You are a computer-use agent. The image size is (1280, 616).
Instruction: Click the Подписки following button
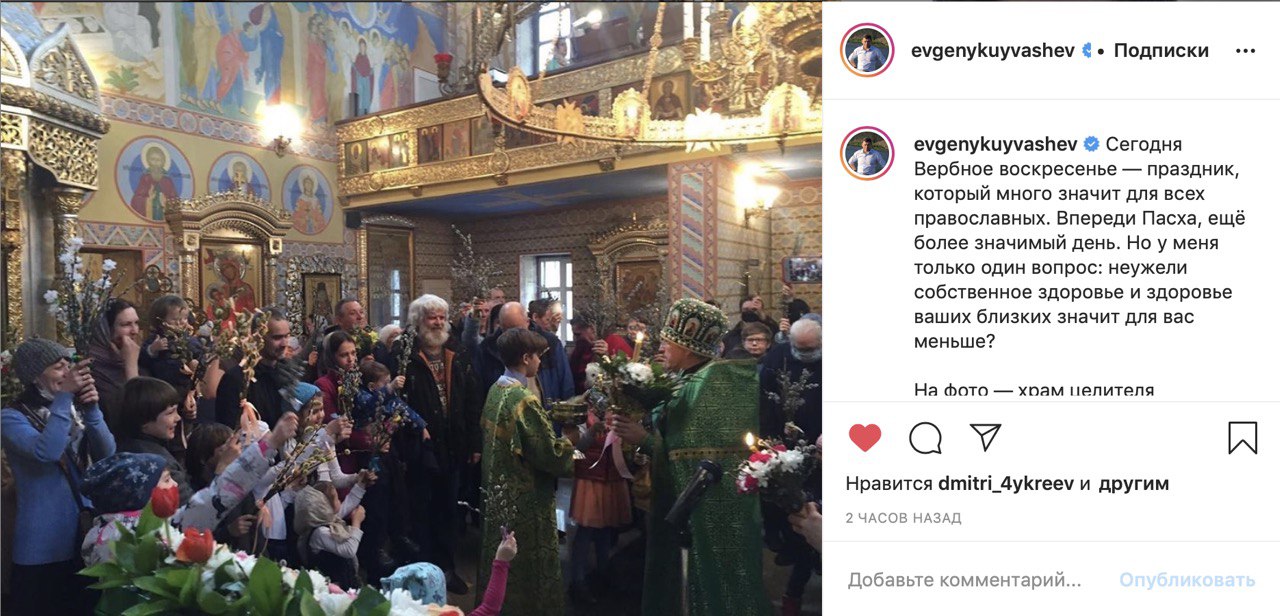(1161, 51)
